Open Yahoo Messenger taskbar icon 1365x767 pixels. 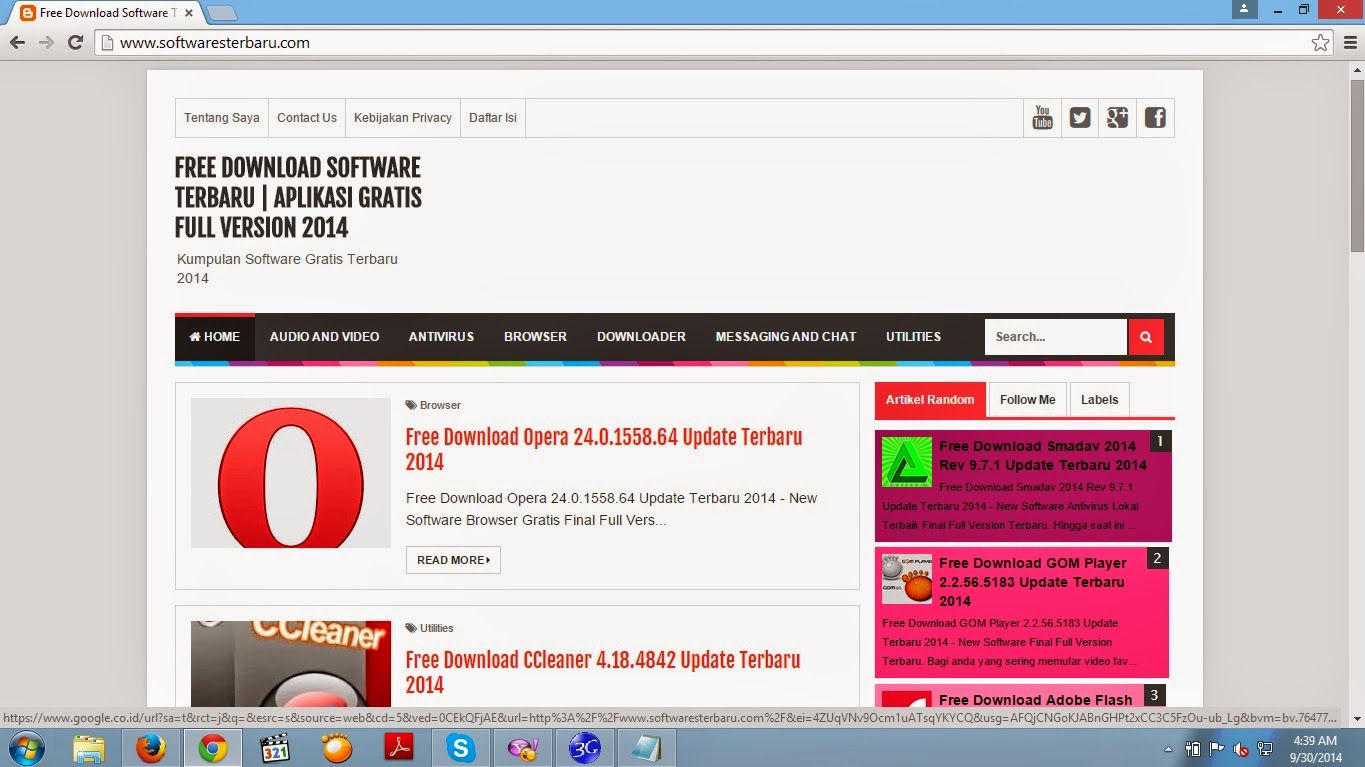[523, 748]
